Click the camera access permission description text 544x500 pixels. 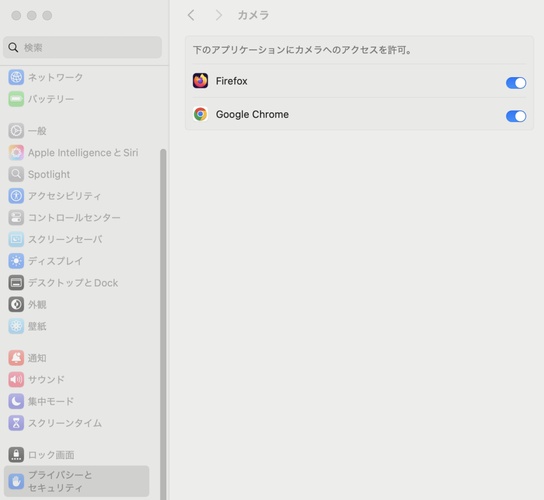pos(302,50)
